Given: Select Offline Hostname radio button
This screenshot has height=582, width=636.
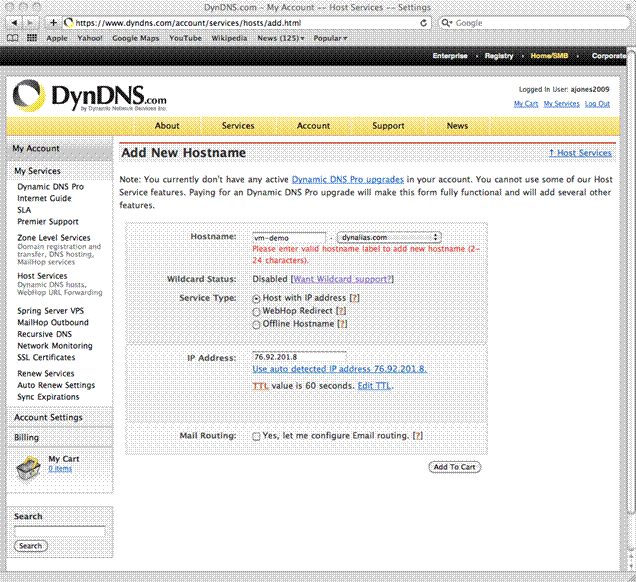Looking at the screenshot, I should coord(256,325).
